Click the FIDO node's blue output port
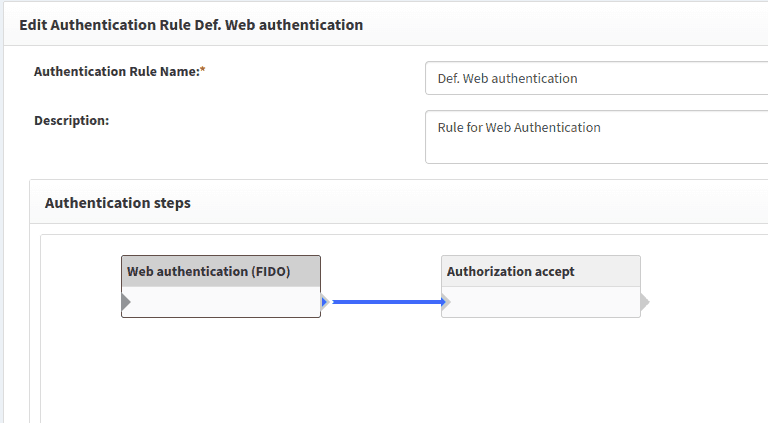This screenshot has width=768, height=423. 324,302
